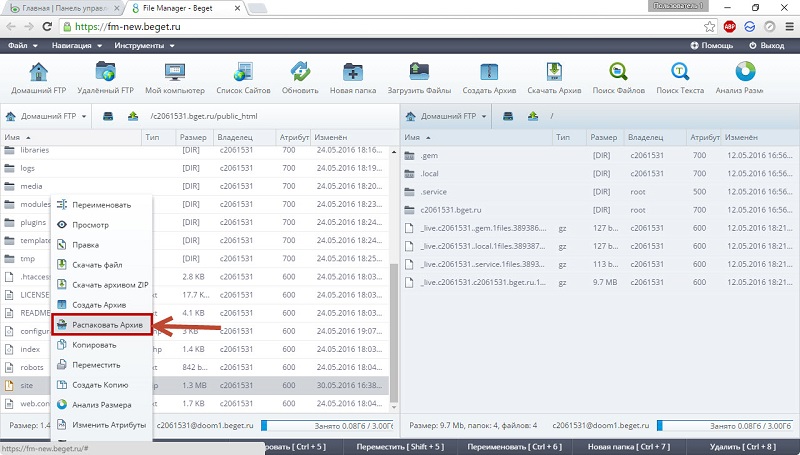Choose Распаковать Архив in context menu
Image resolution: width=800 pixels, height=455 pixels.
[x=102, y=325]
